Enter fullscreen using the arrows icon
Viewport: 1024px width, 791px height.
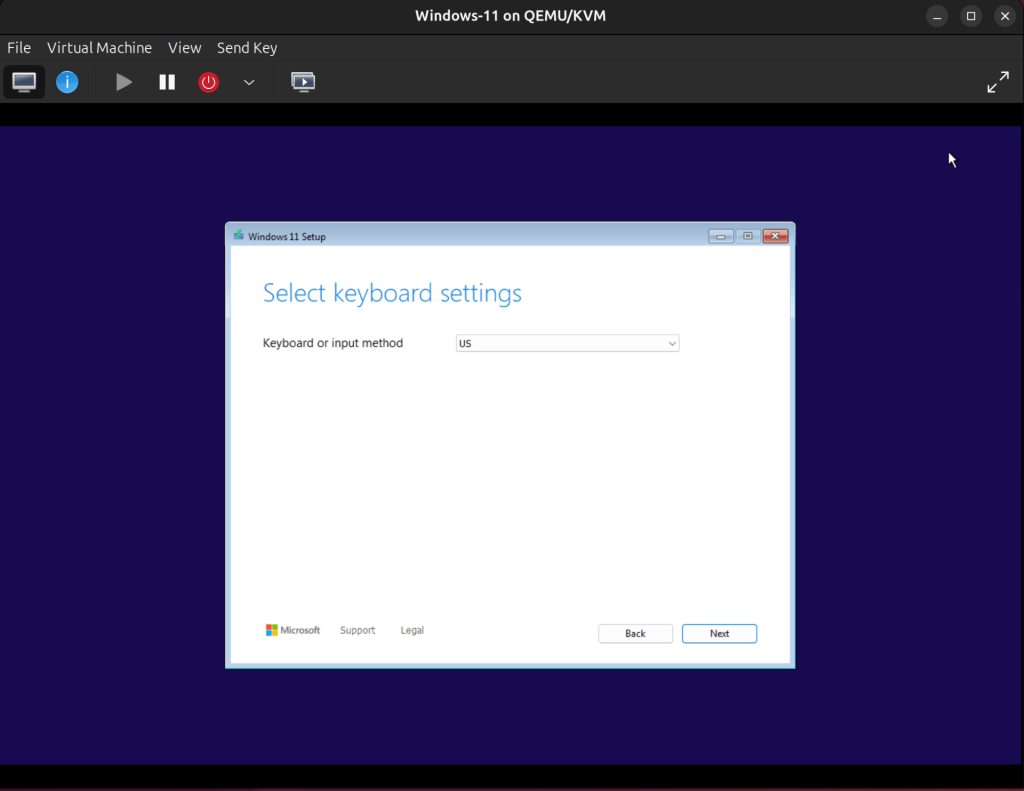(x=998, y=81)
